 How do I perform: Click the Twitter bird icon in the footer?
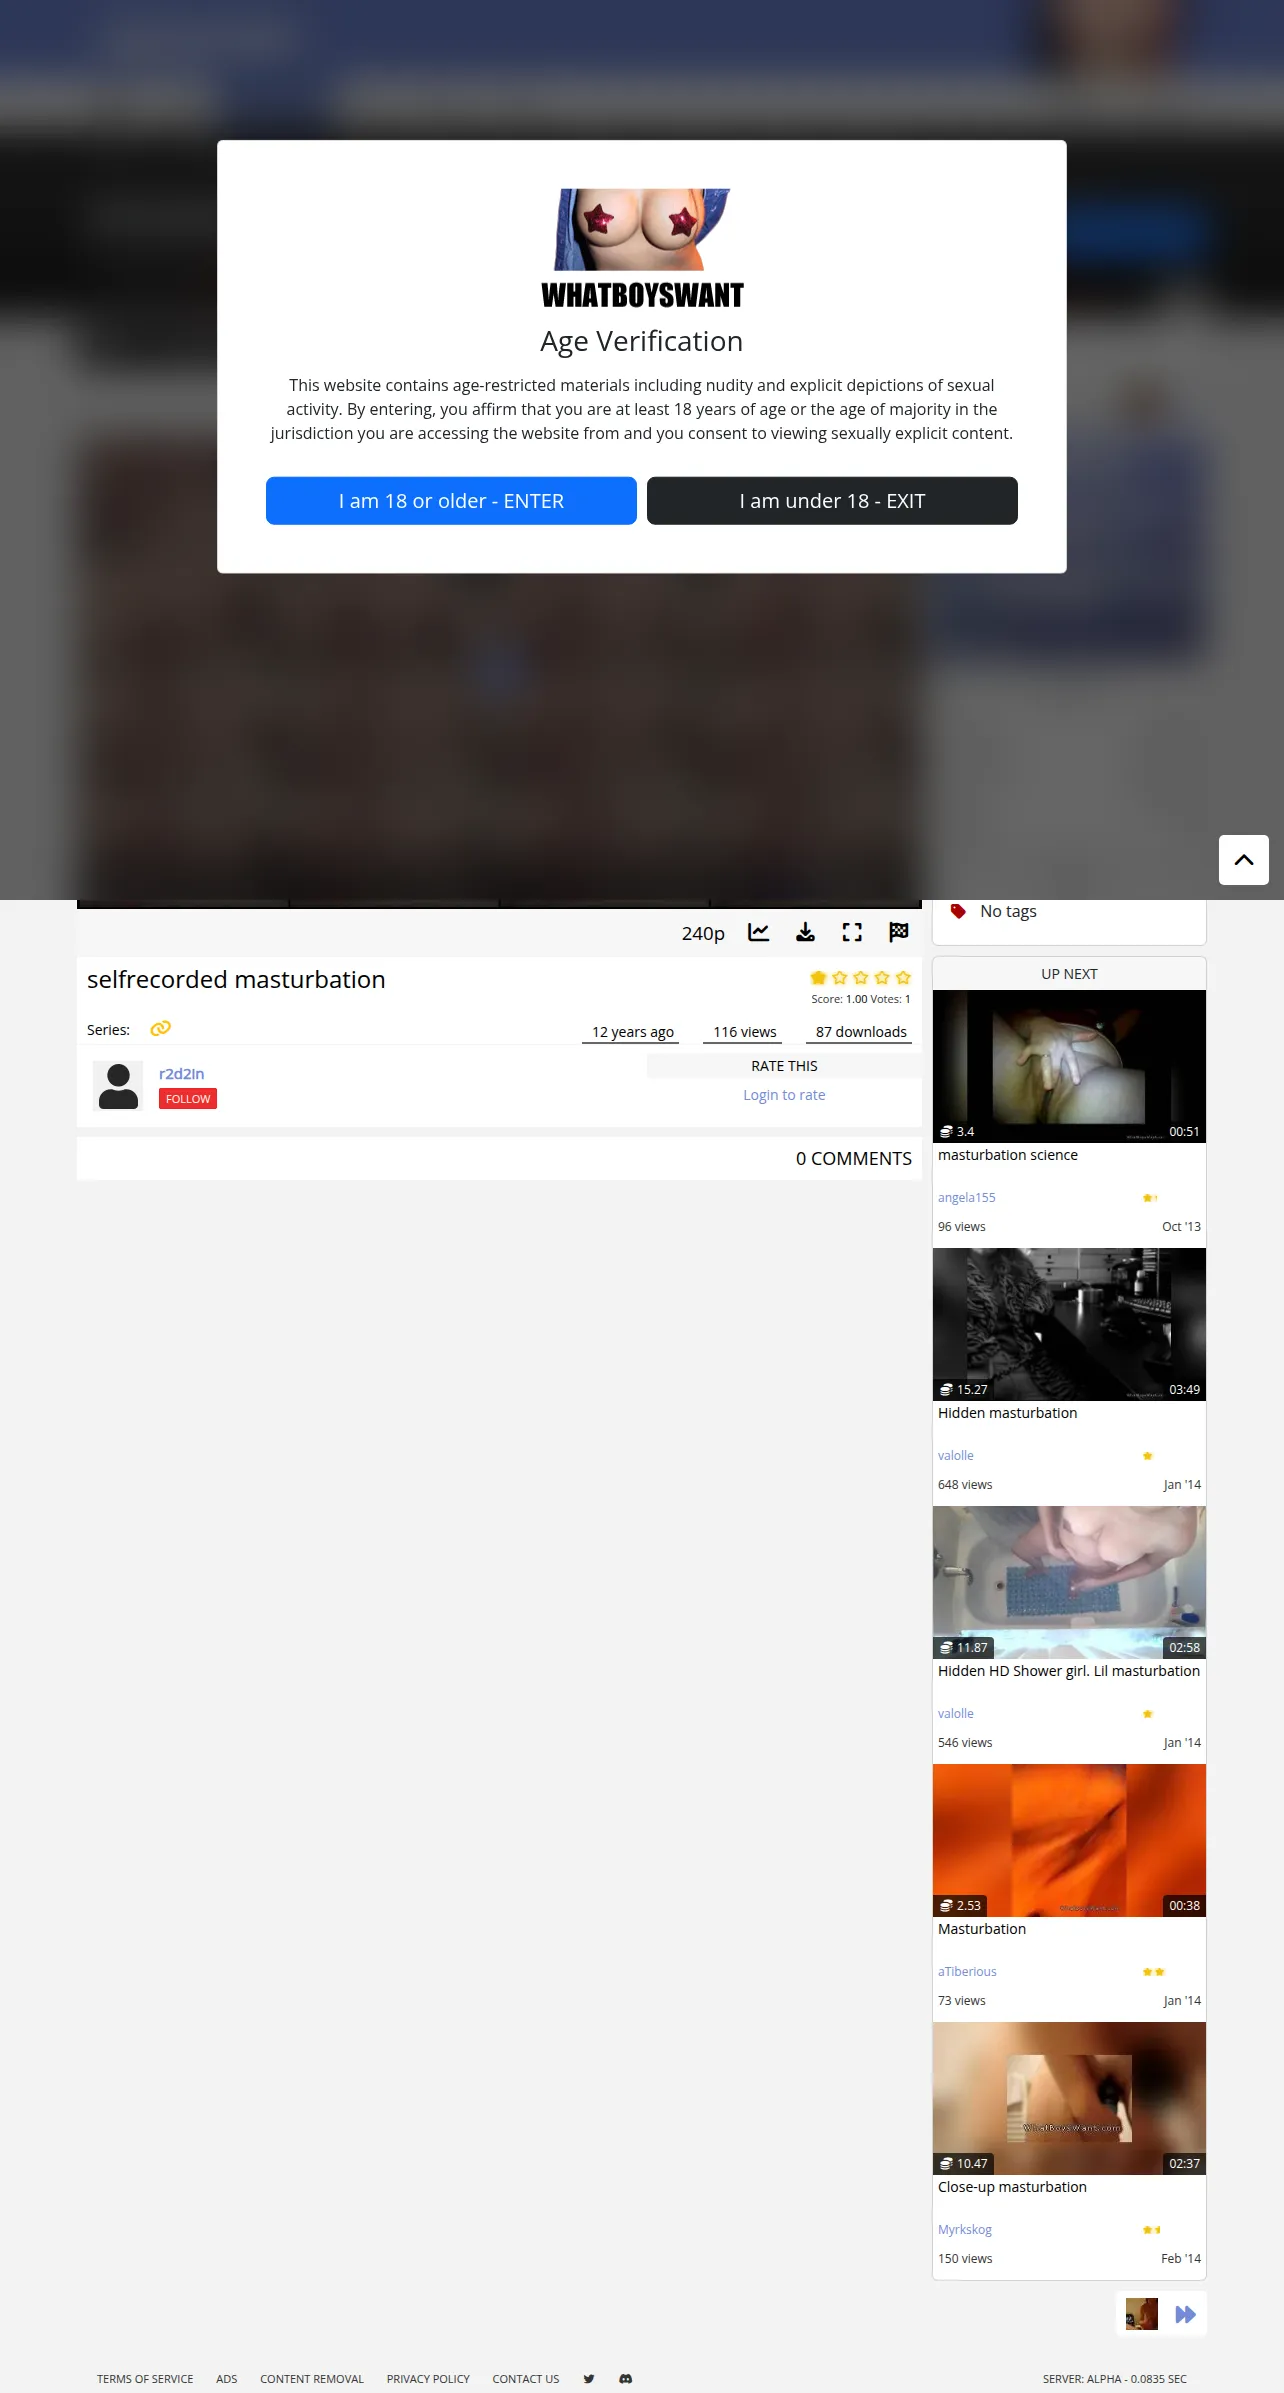tap(589, 2379)
